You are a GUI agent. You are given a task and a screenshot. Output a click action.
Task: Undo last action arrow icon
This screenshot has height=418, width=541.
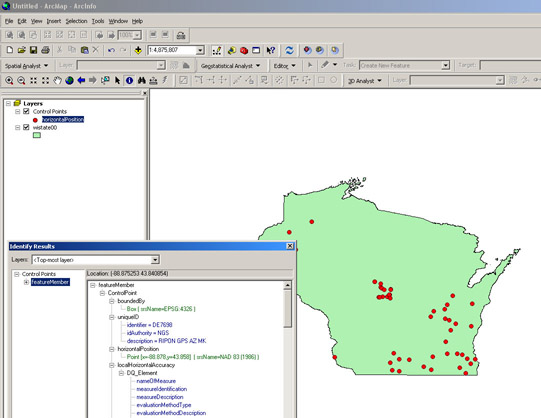(x=111, y=50)
